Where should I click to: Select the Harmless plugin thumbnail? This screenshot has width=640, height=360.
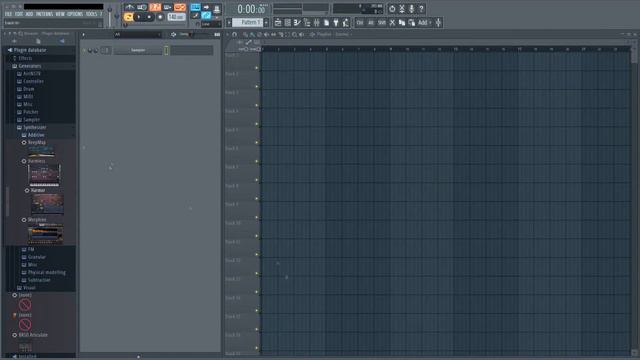[44, 175]
